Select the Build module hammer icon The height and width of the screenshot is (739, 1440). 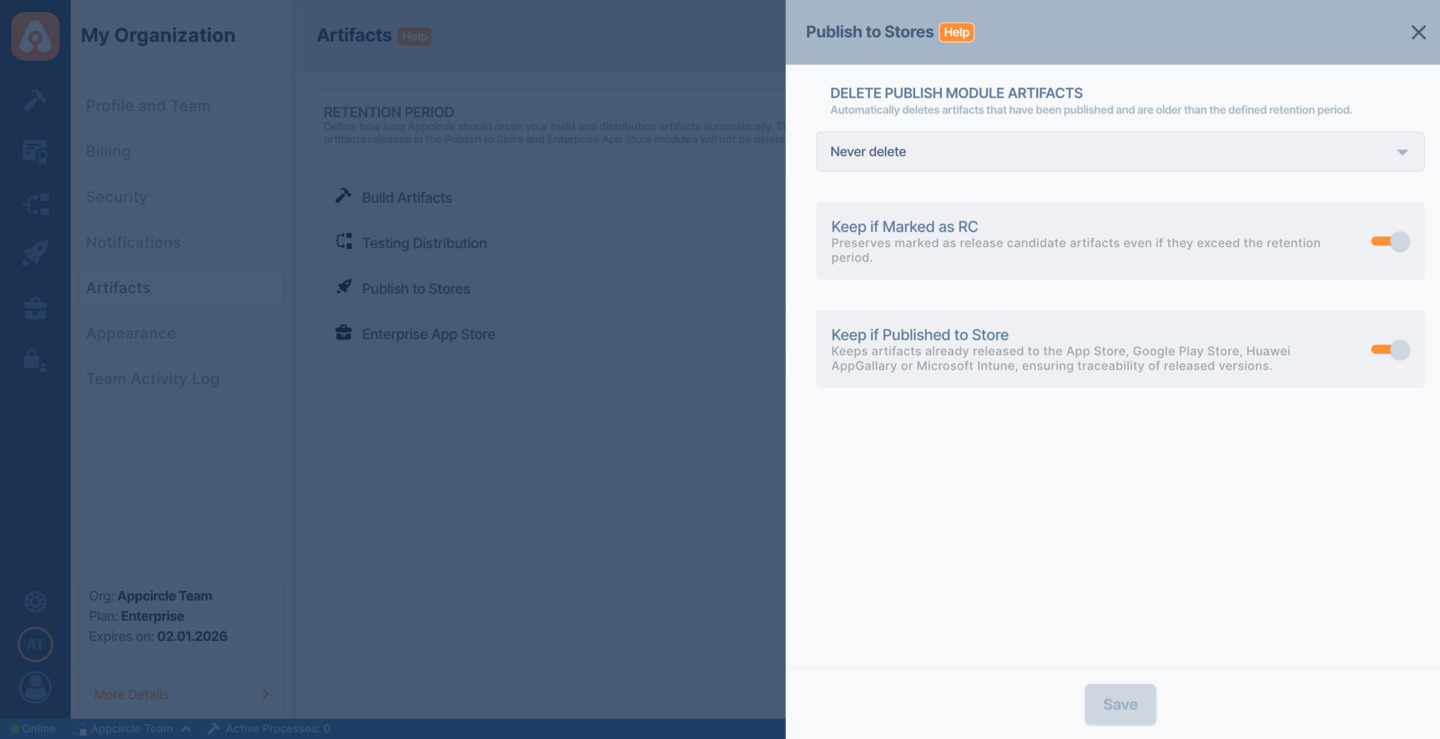(35, 99)
